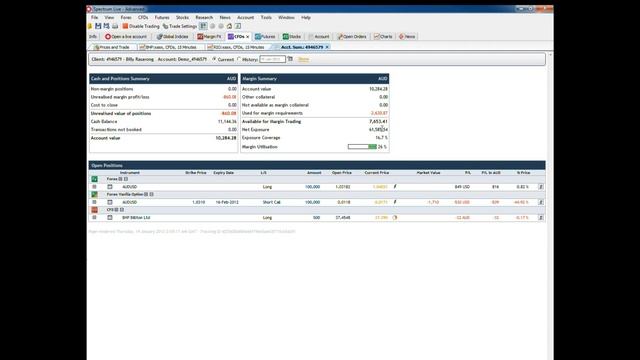This screenshot has width=640, height=360.
Task: Switch to the Charts workspace tab
Action: [383, 37]
